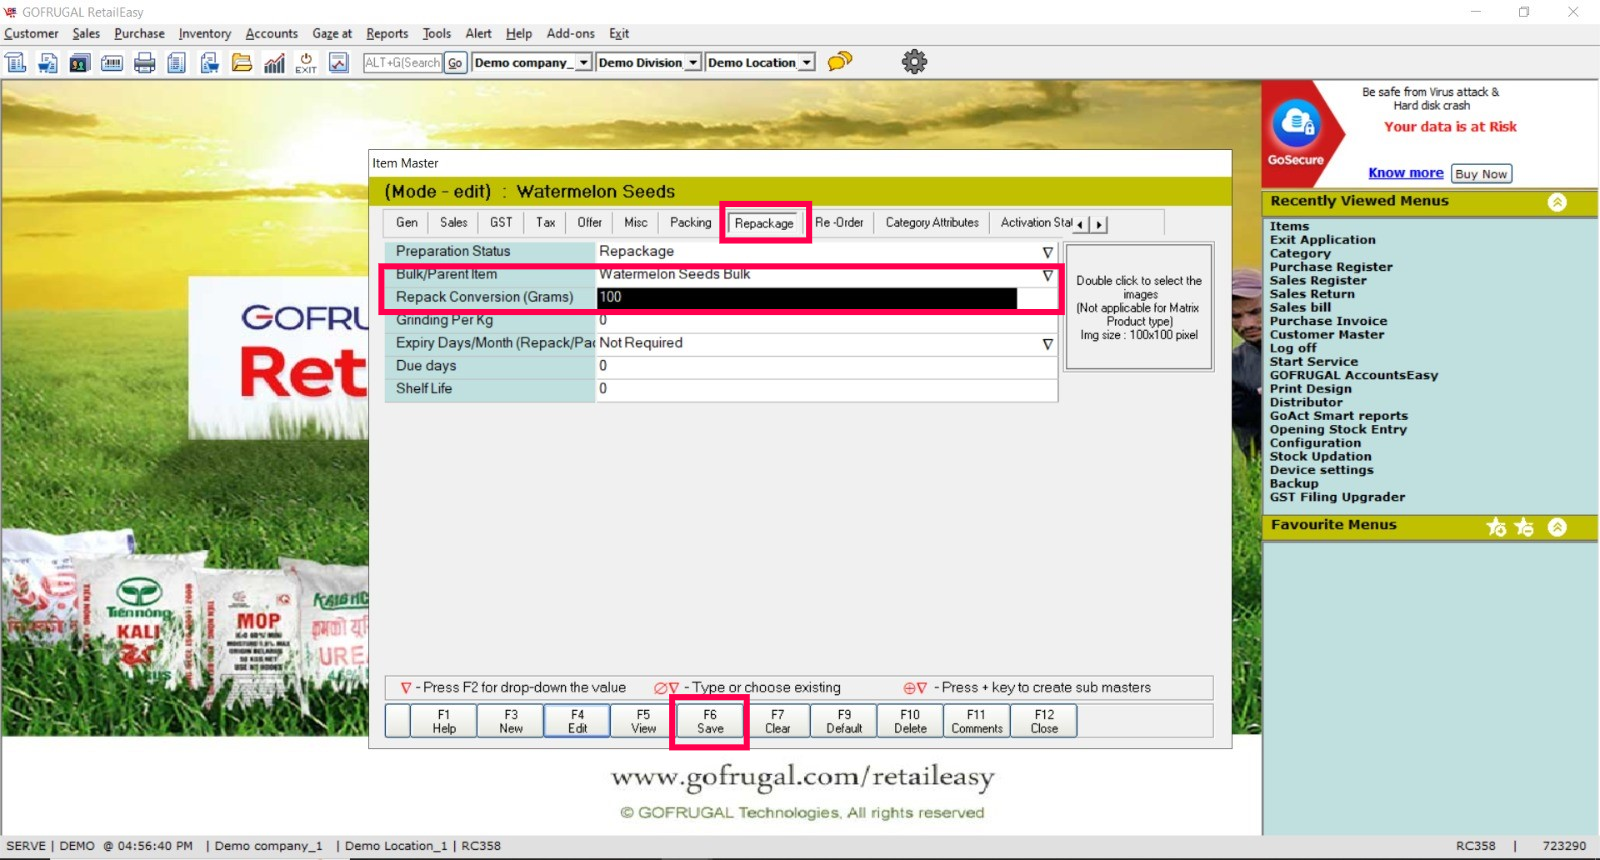
Task: Open the Tools menu
Action: (437, 34)
